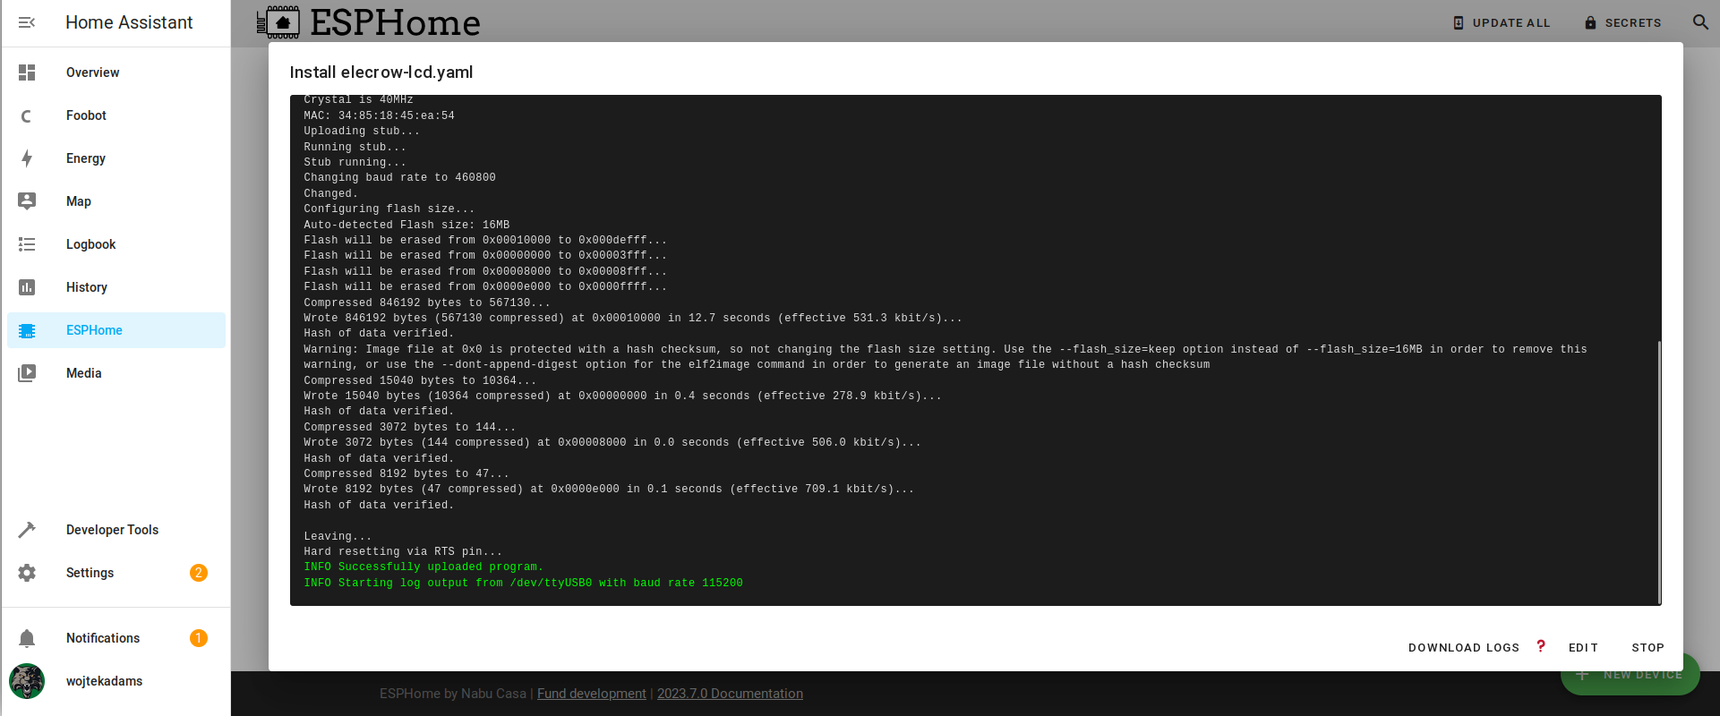Click the red question mark help icon
The width and height of the screenshot is (1720, 716).
[x=1541, y=646]
